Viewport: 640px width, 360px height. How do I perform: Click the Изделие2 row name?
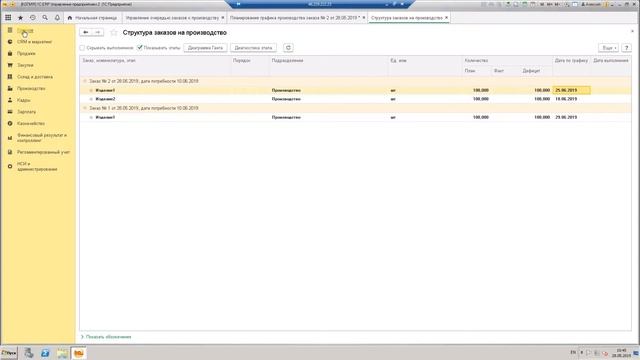point(105,99)
